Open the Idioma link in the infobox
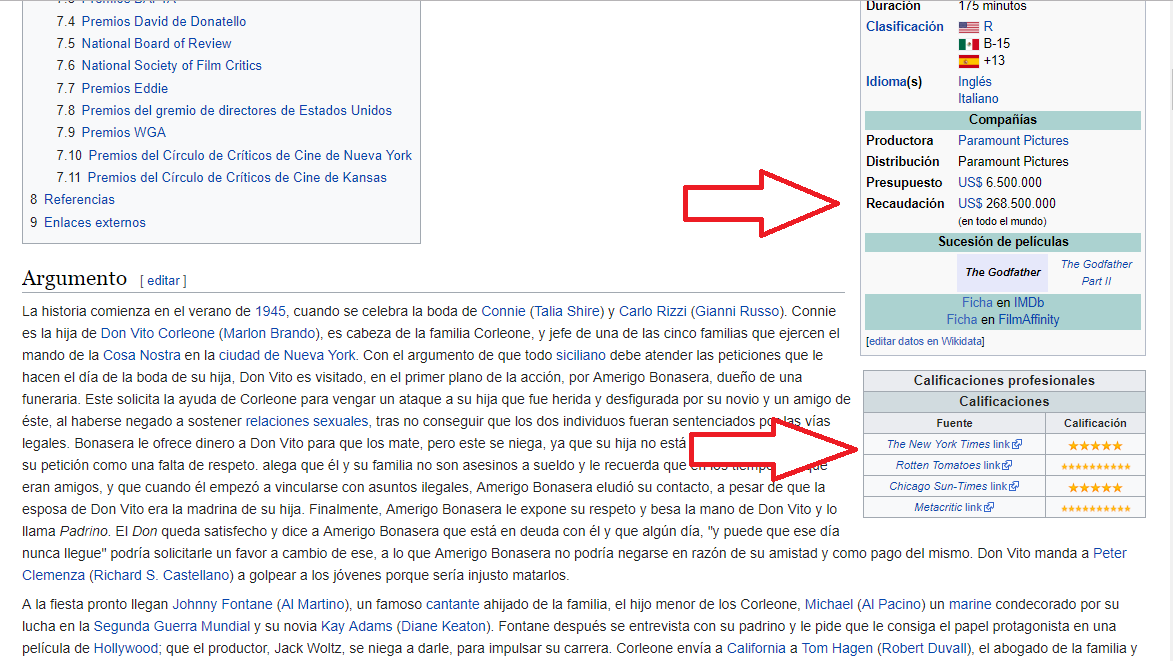The image size is (1173, 661). click(885, 82)
